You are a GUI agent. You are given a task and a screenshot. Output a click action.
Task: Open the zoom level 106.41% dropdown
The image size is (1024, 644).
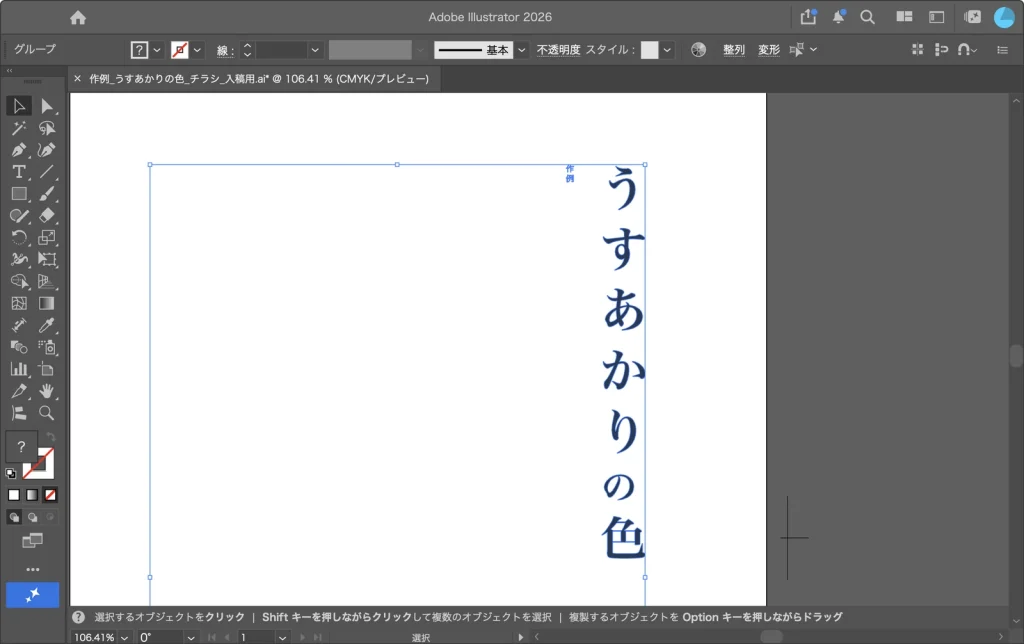point(124,637)
